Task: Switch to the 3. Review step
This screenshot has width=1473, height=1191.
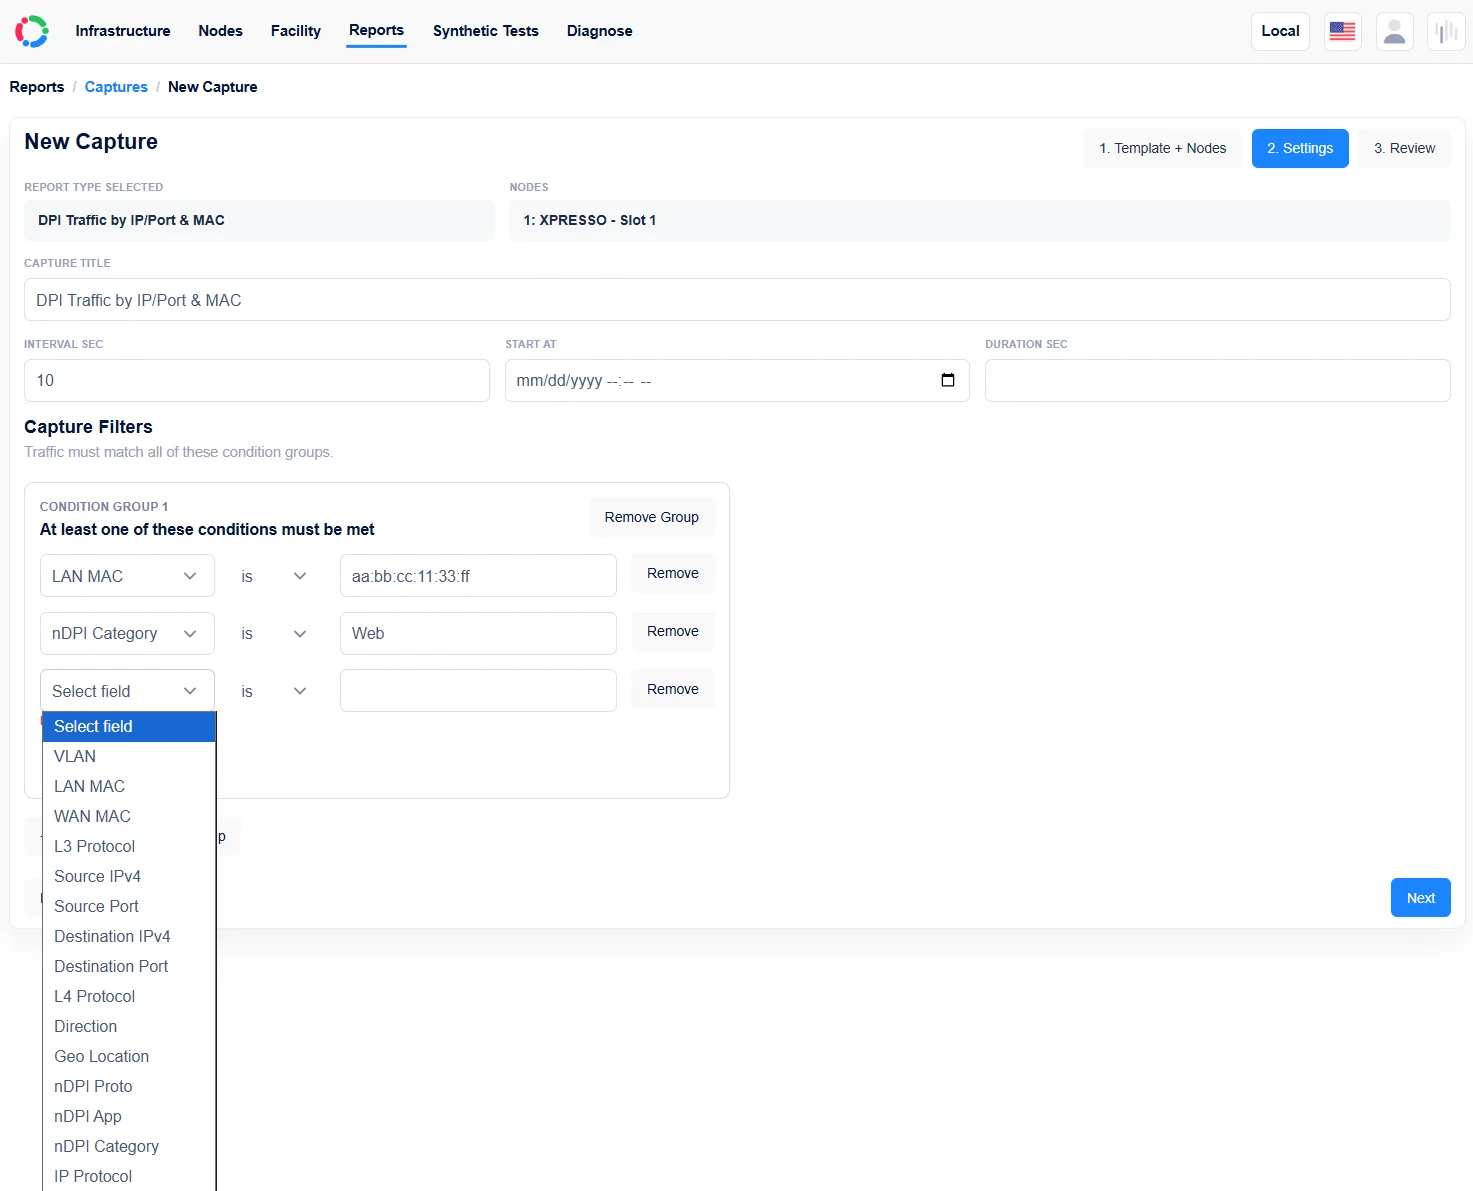Action: click(1404, 148)
